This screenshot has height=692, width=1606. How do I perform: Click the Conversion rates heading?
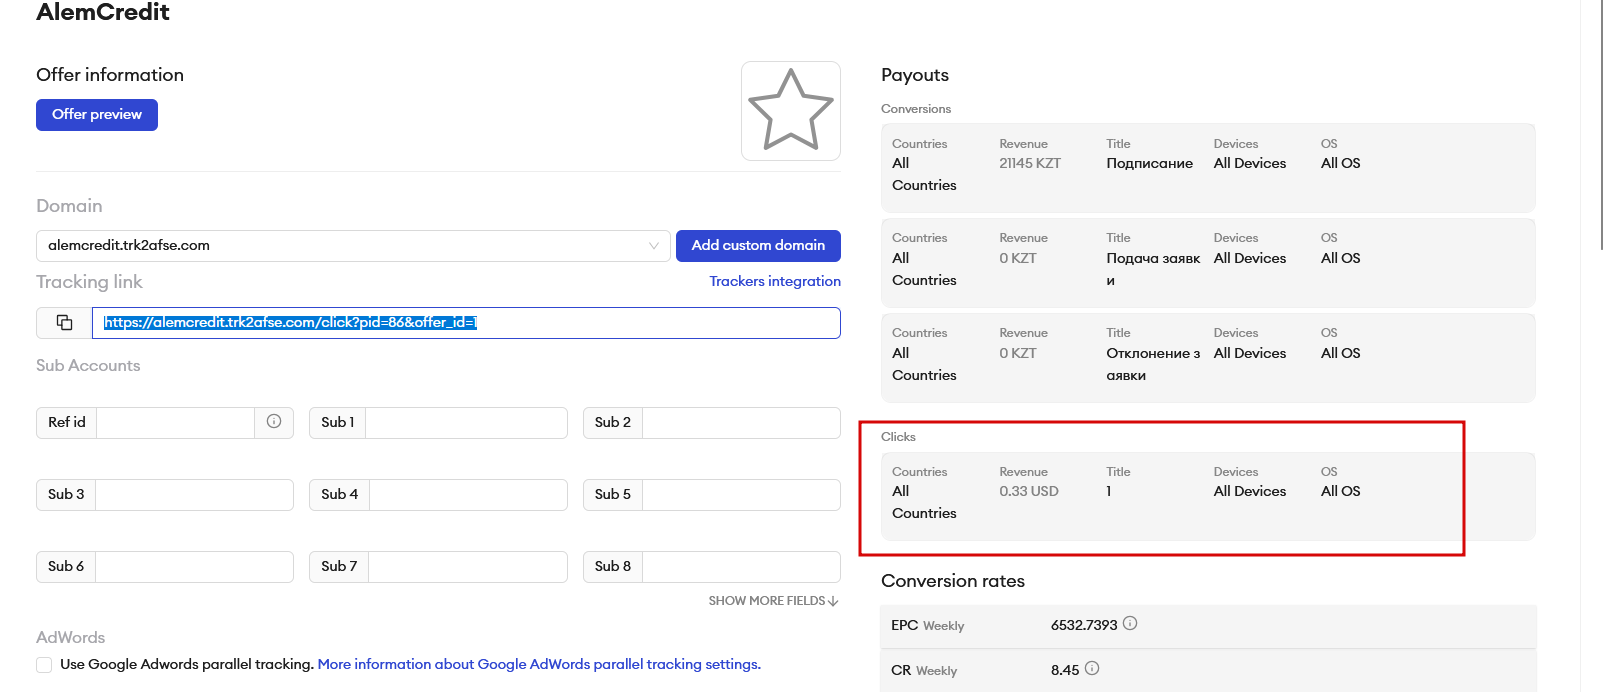(x=953, y=581)
